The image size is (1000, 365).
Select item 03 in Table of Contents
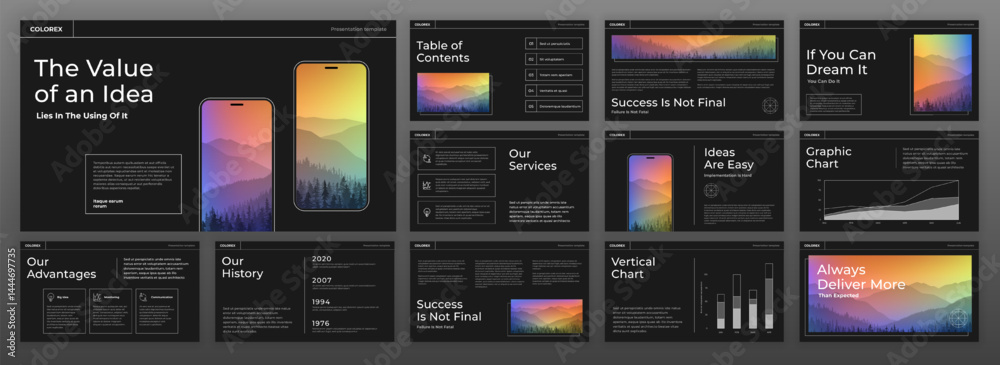pos(554,75)
